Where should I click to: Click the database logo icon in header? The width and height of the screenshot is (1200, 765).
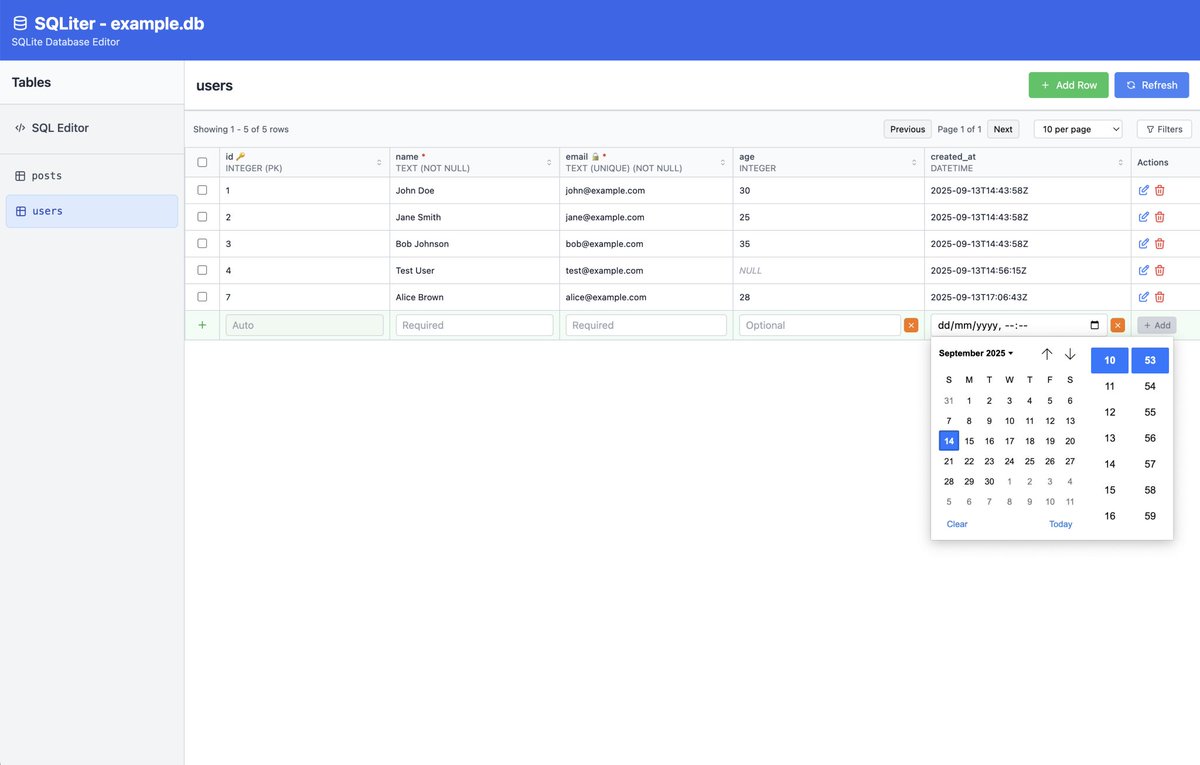click(x=20, y=23)
